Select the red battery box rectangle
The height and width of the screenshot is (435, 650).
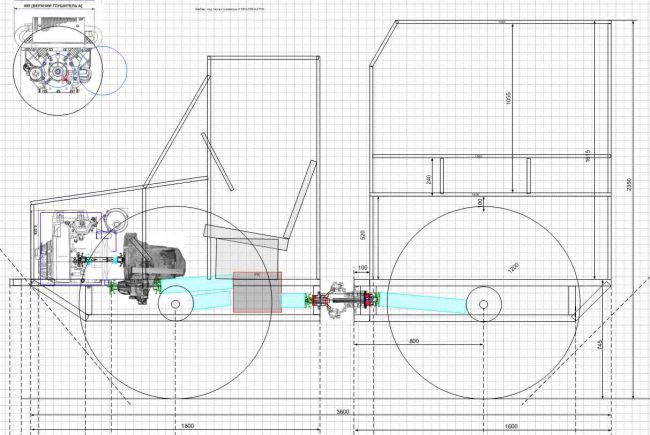(x=257, y=292)
